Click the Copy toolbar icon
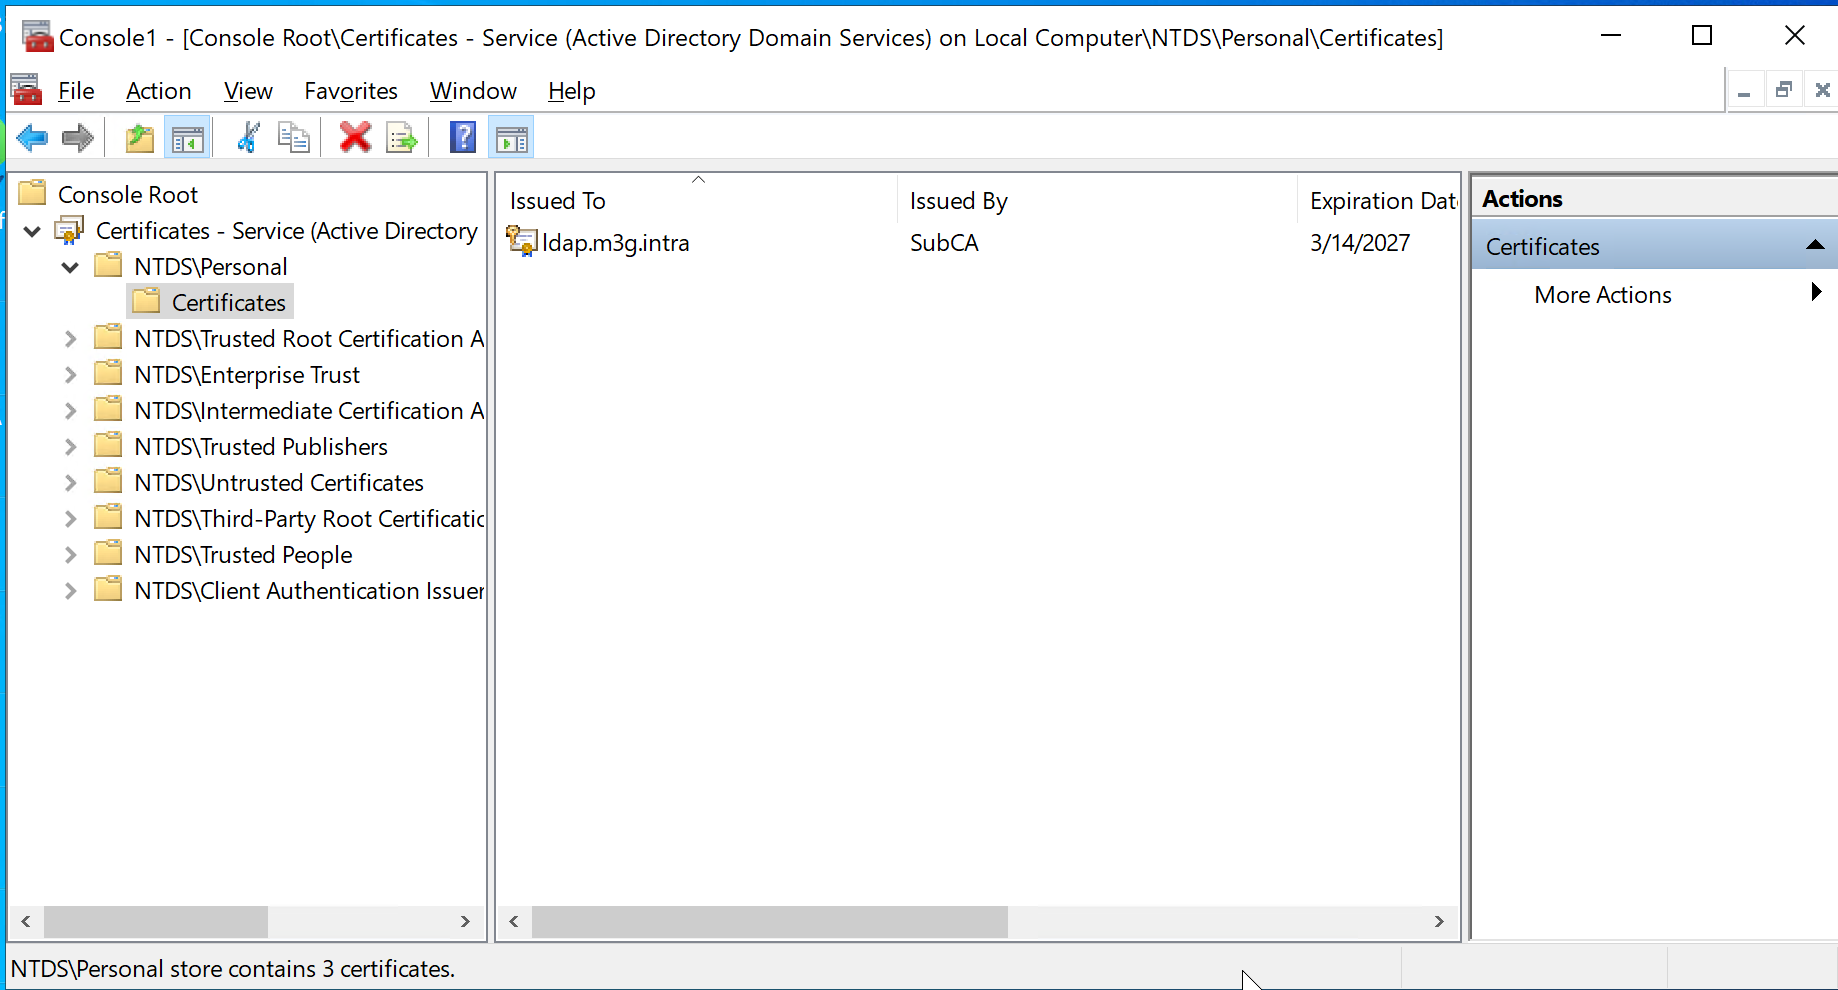This screenshot has width=1838, height=990. (x=293, y=138)
